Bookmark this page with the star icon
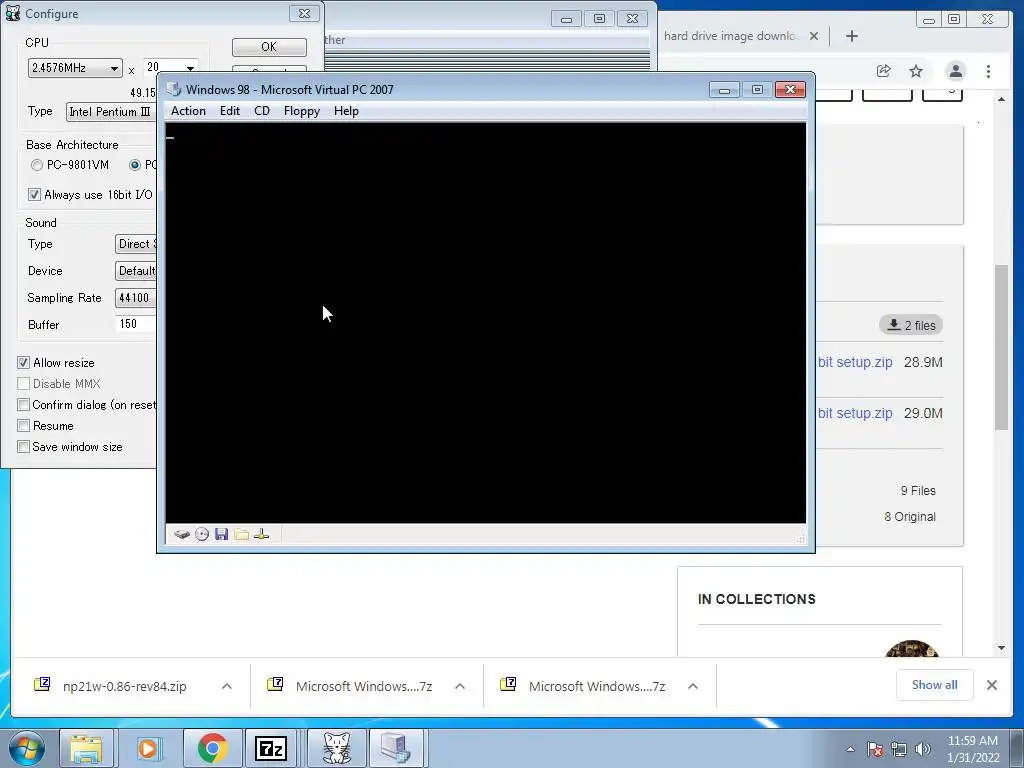1024x768 pixels. (x=916, y=71)
